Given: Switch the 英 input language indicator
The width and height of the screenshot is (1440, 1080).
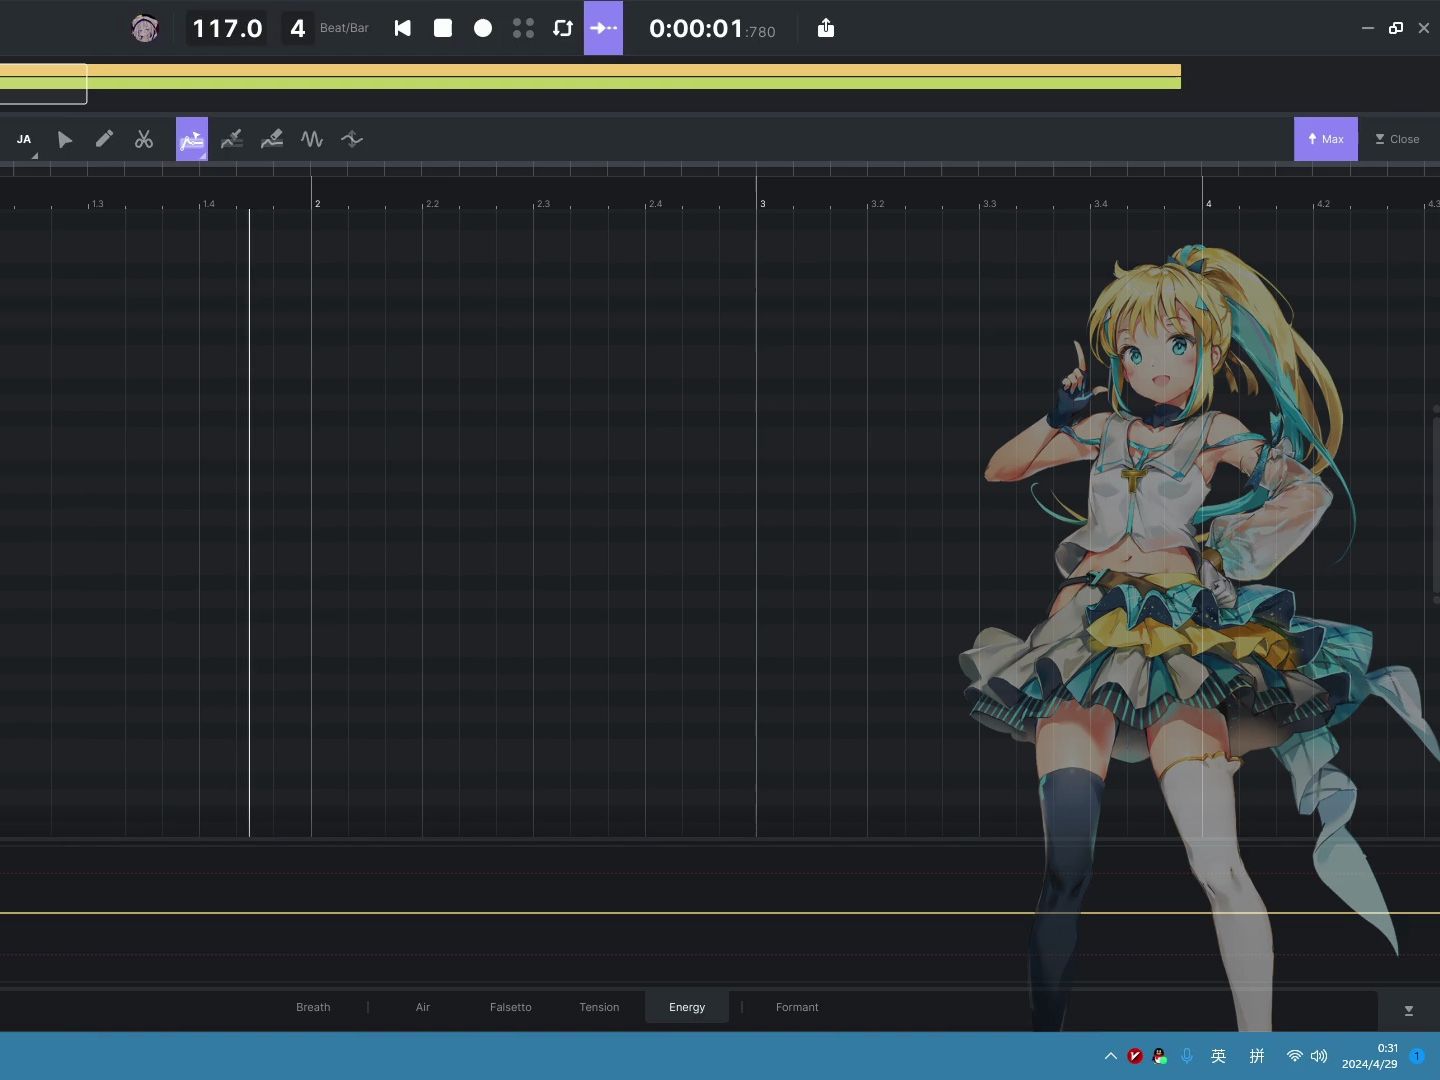Looking at the screenshot, I should coord(1218,1056).
